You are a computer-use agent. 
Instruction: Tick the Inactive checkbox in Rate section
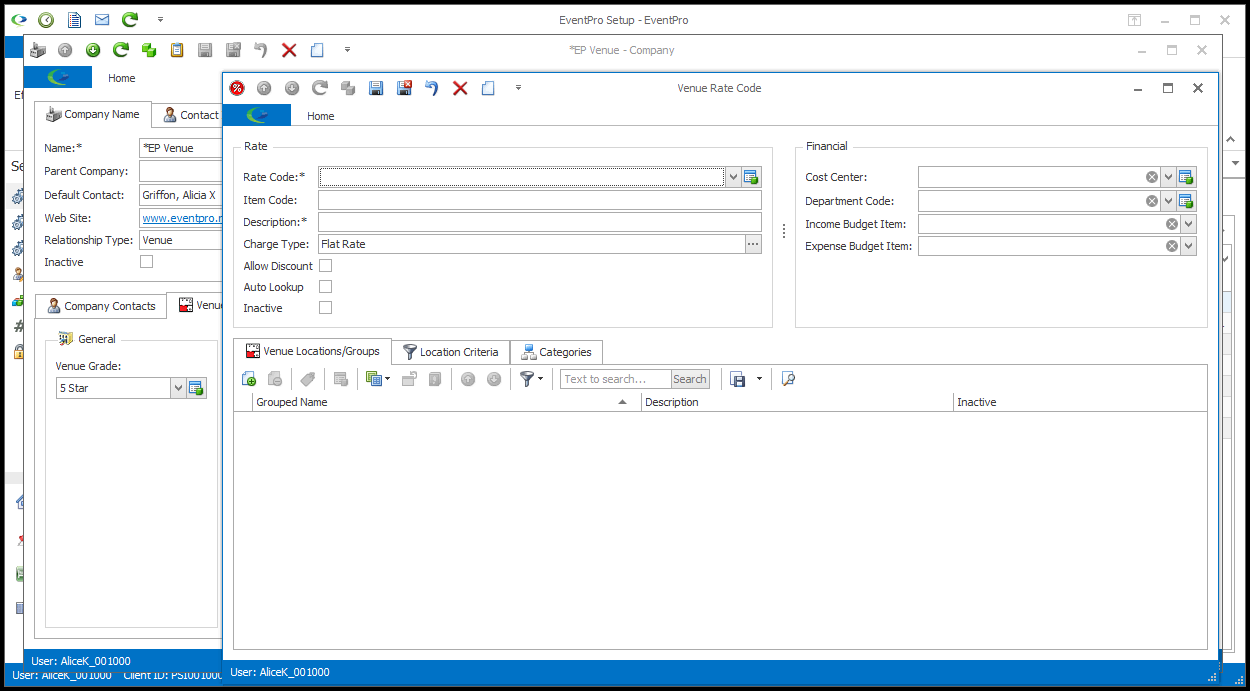pyautogui.click(x=325, y=308)
